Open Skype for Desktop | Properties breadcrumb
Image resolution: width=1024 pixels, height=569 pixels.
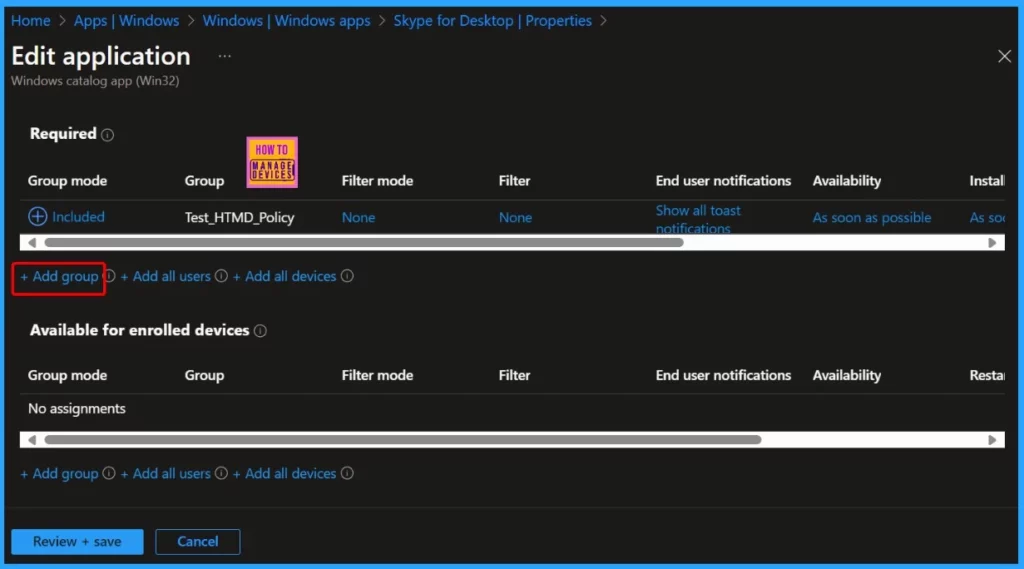(x=492, y=21)
